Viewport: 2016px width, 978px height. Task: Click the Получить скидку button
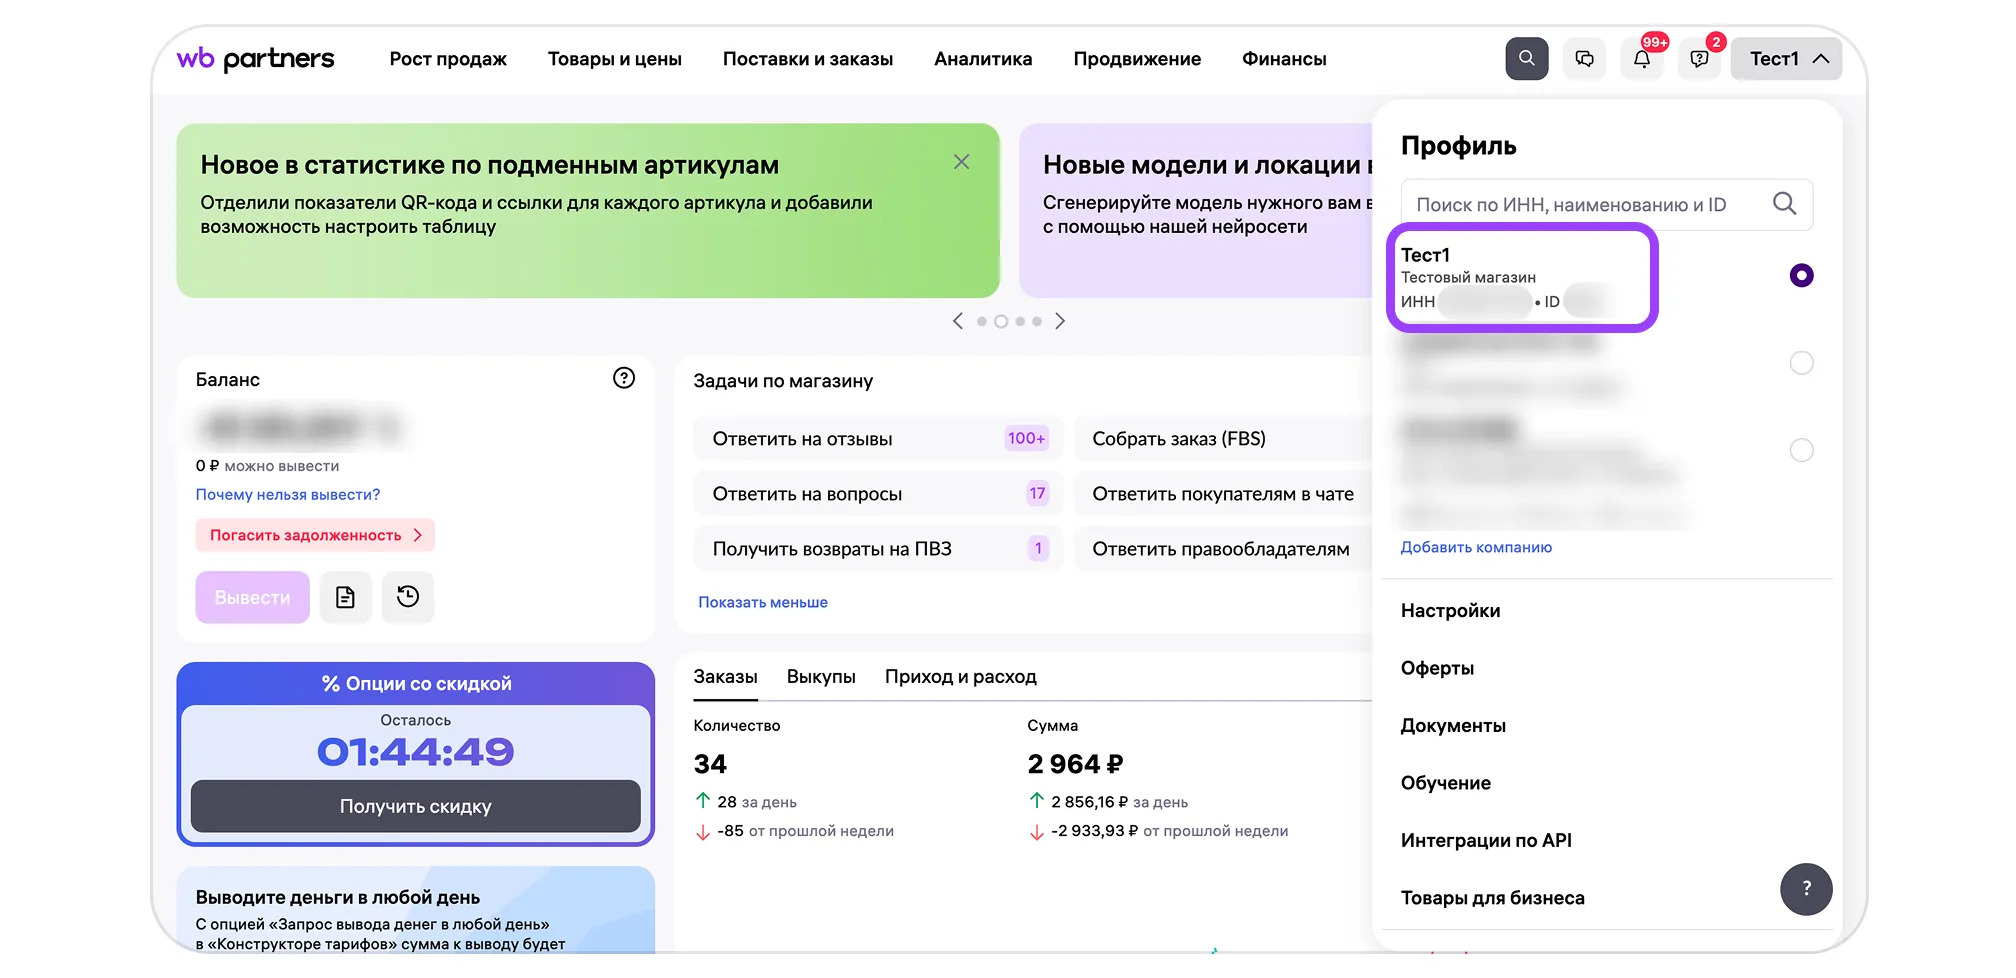pyautogui.click(x=415, y=806)
